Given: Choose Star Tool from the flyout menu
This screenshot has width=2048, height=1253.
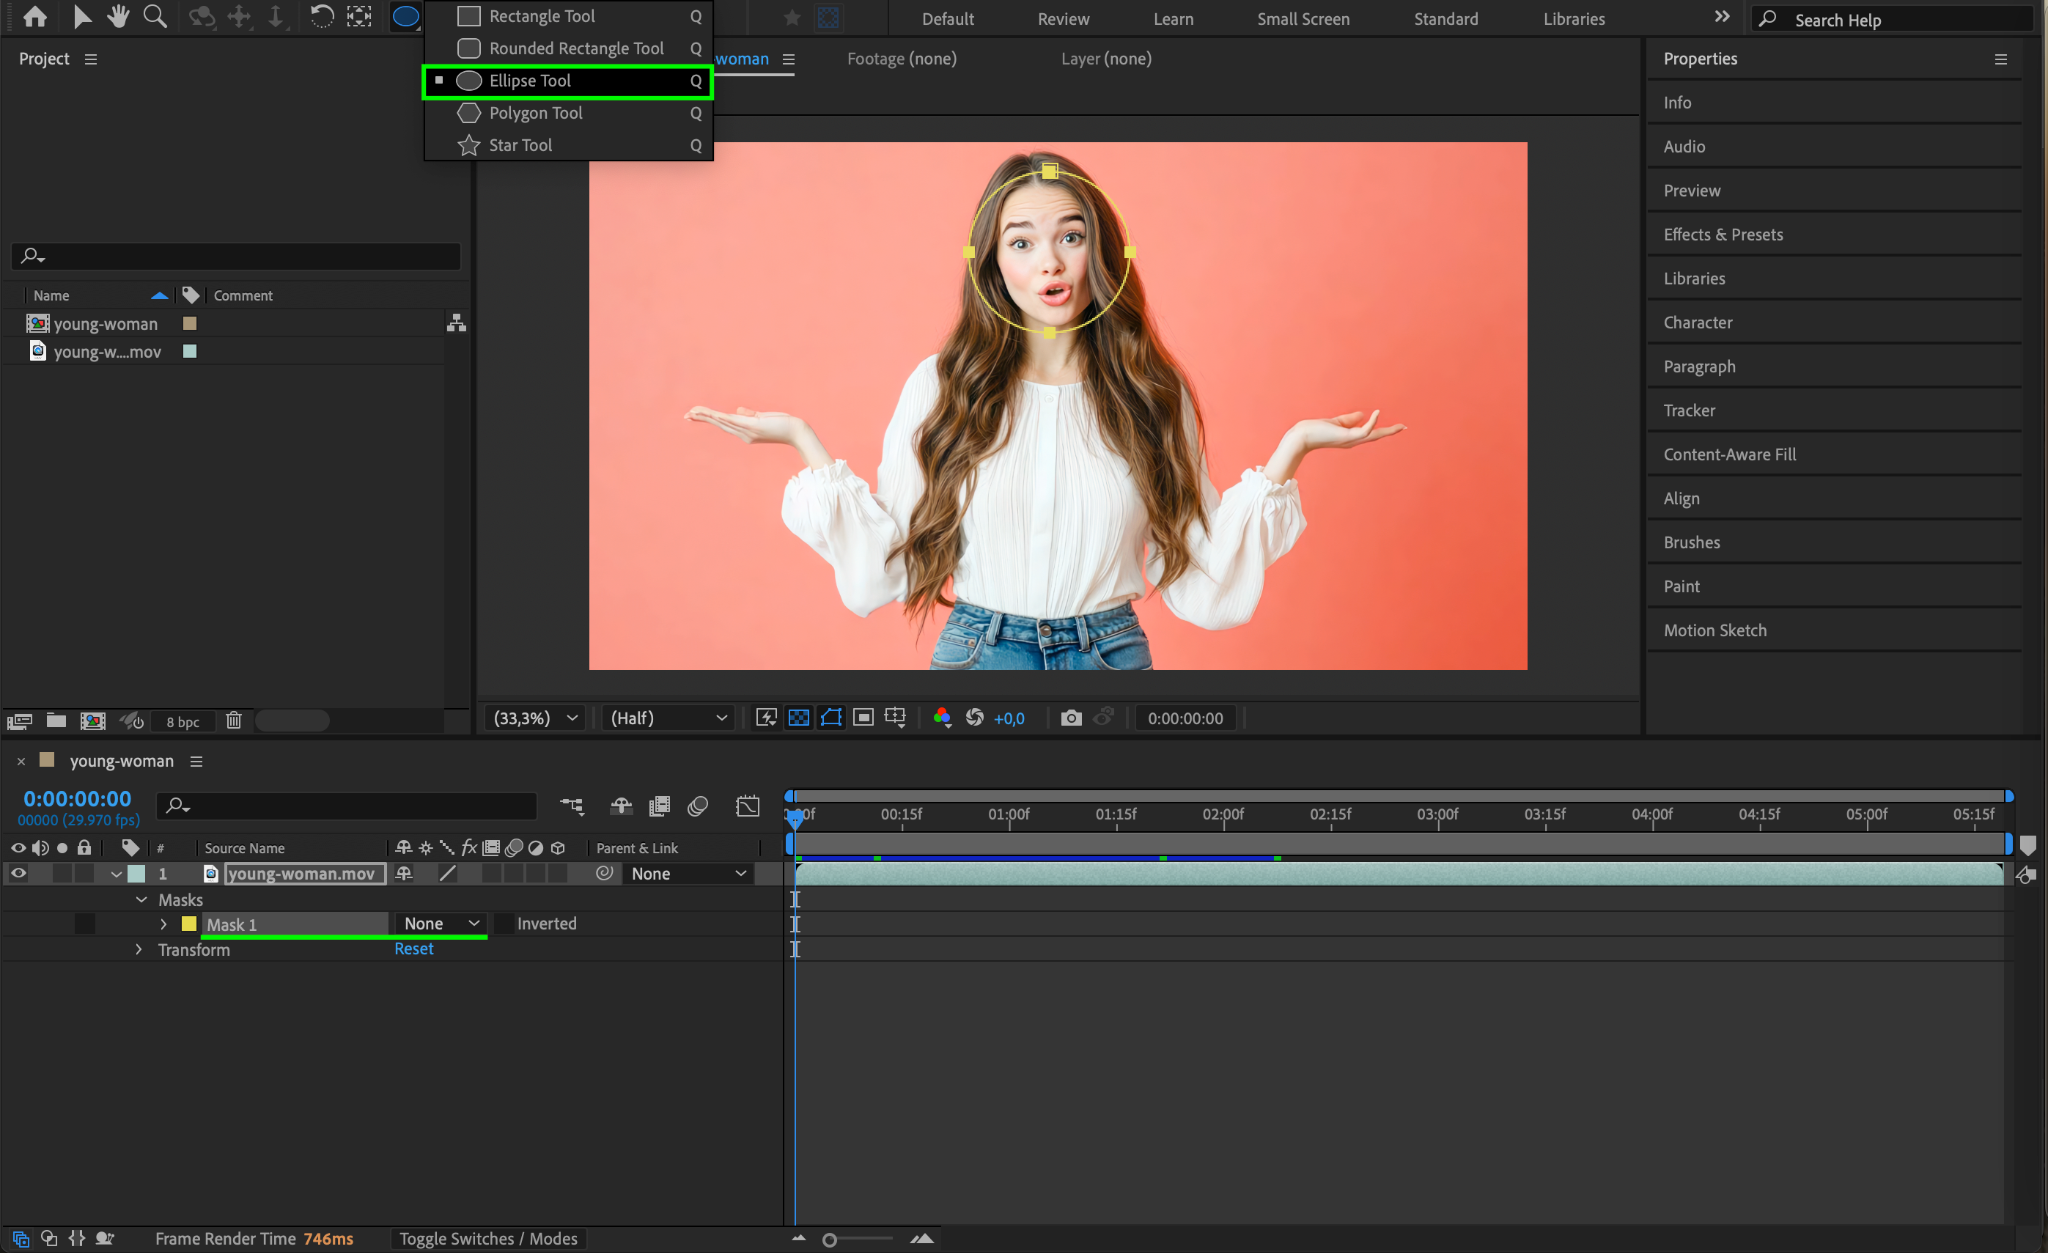Looking at the screenshot, I should [x=520, y=145].
